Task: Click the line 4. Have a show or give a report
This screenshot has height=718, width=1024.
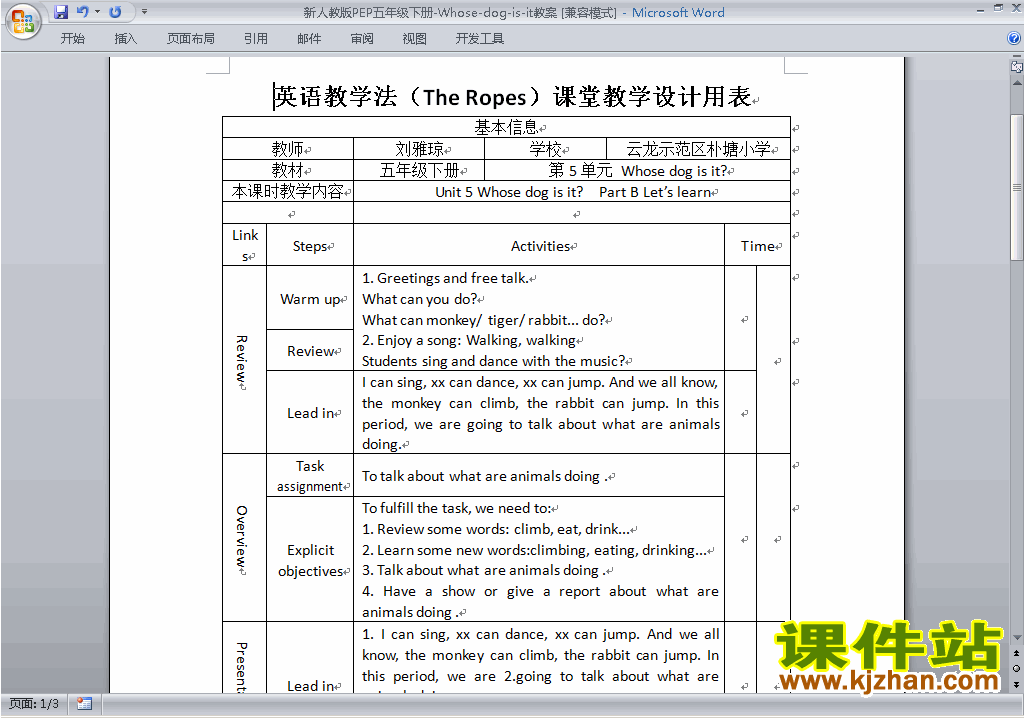Action: (540, 591)
